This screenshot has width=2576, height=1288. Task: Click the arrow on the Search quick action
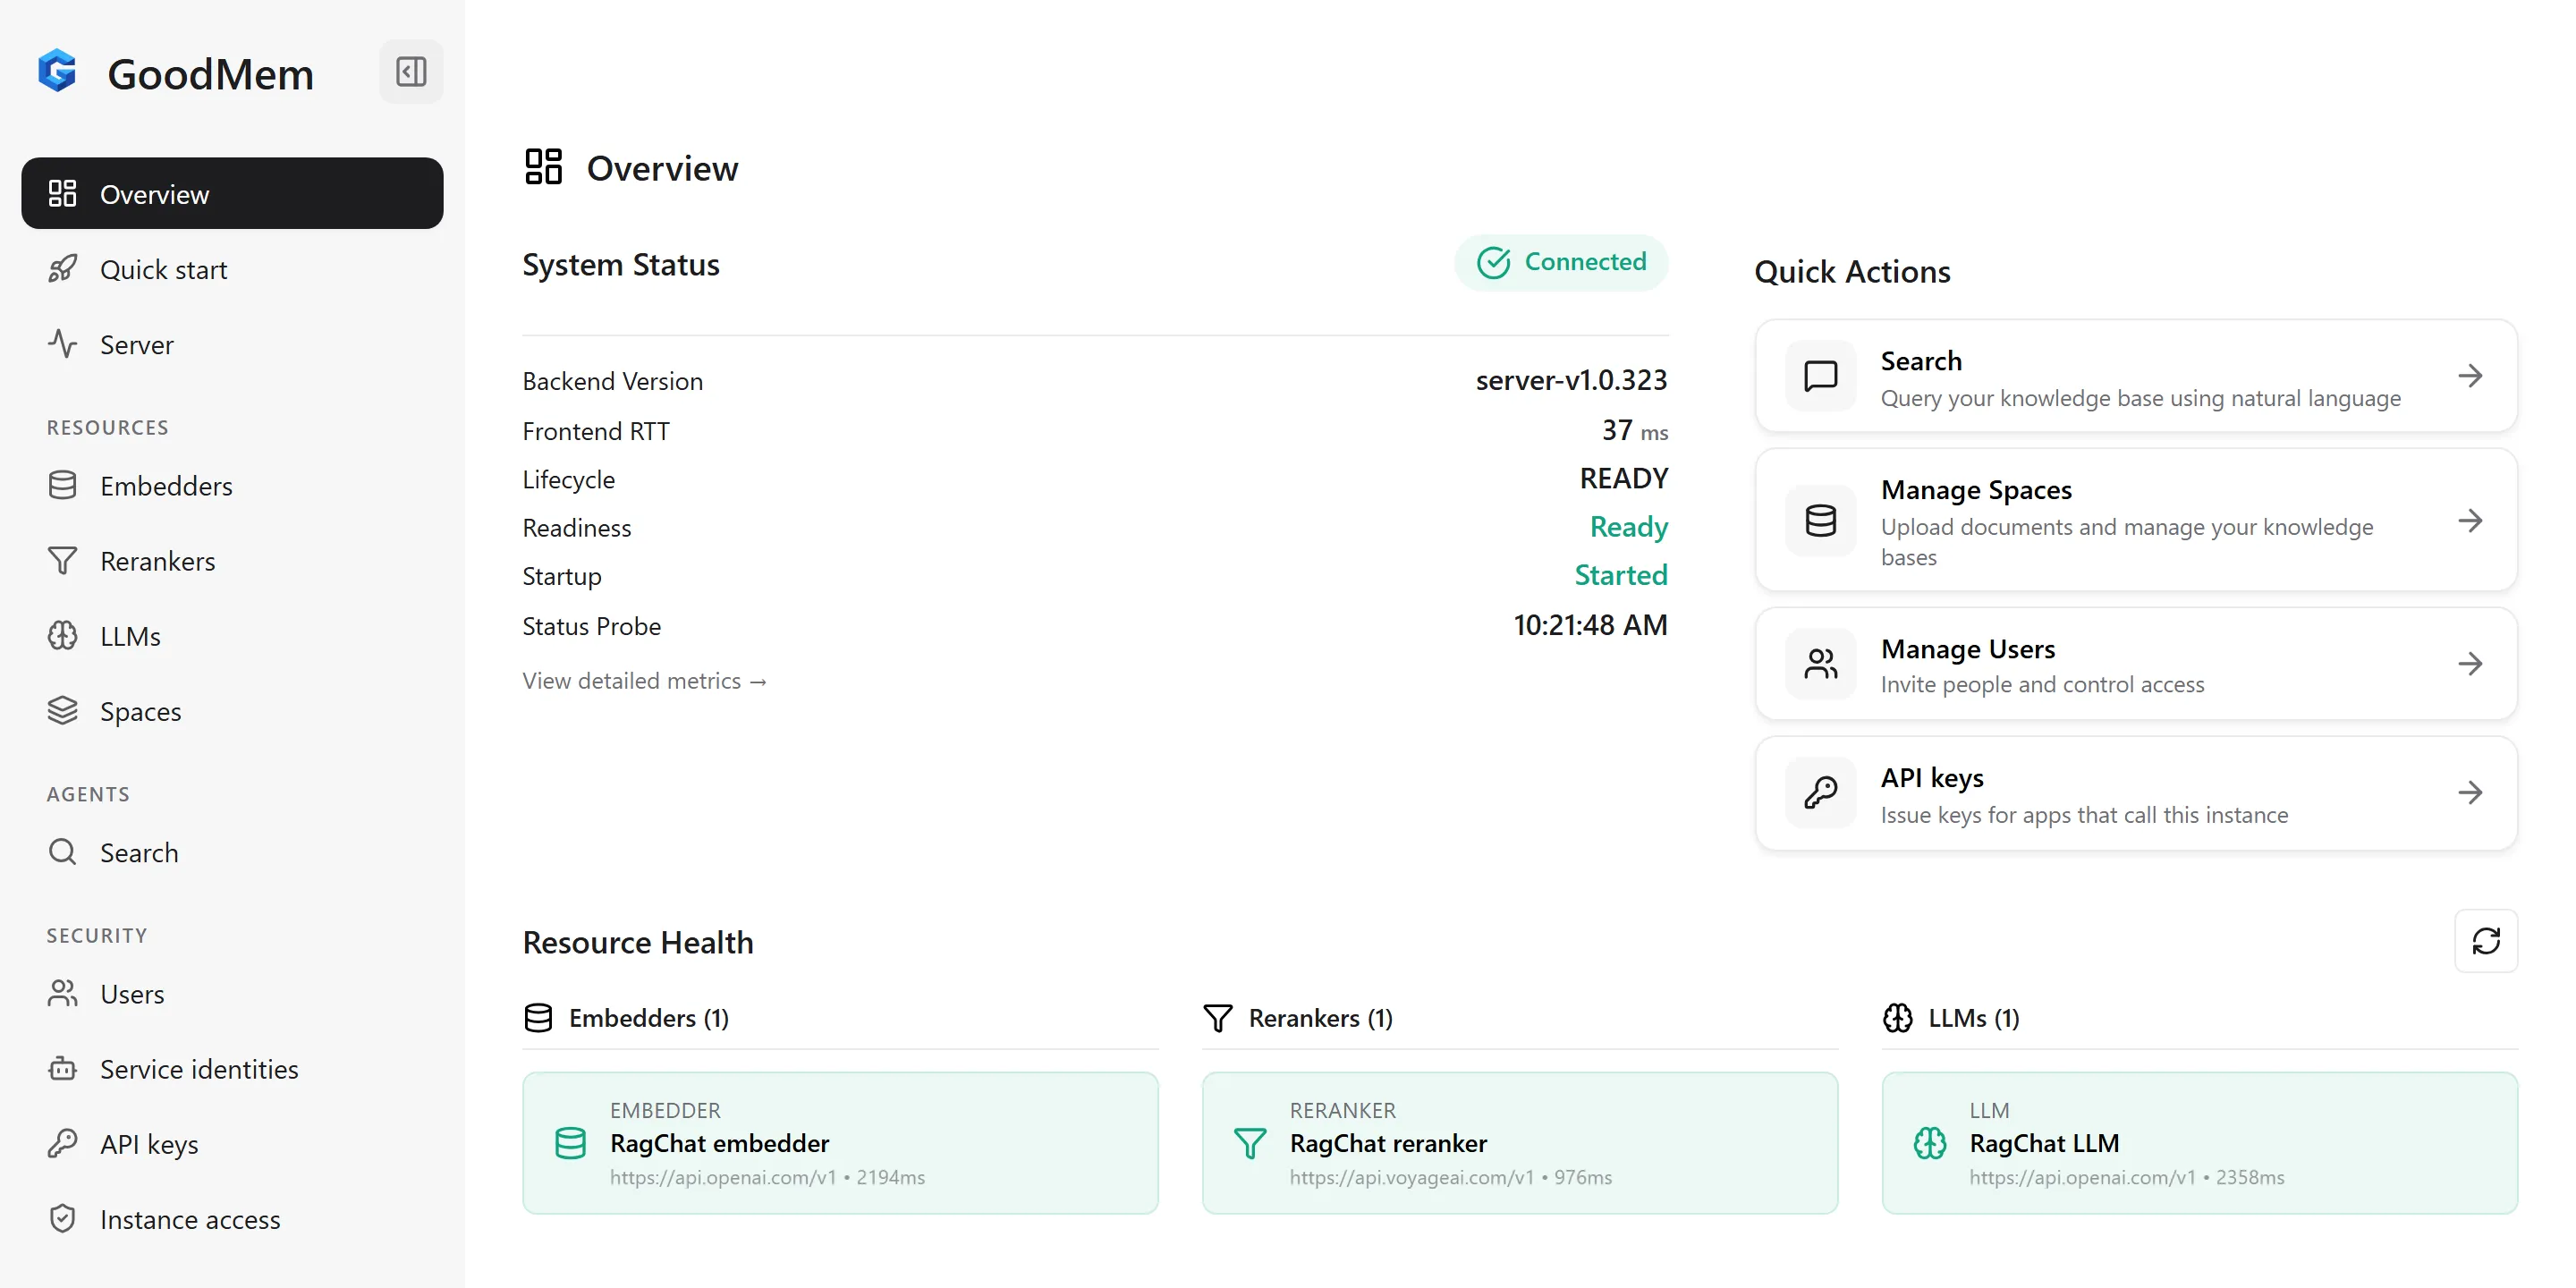pos(2470,376)
